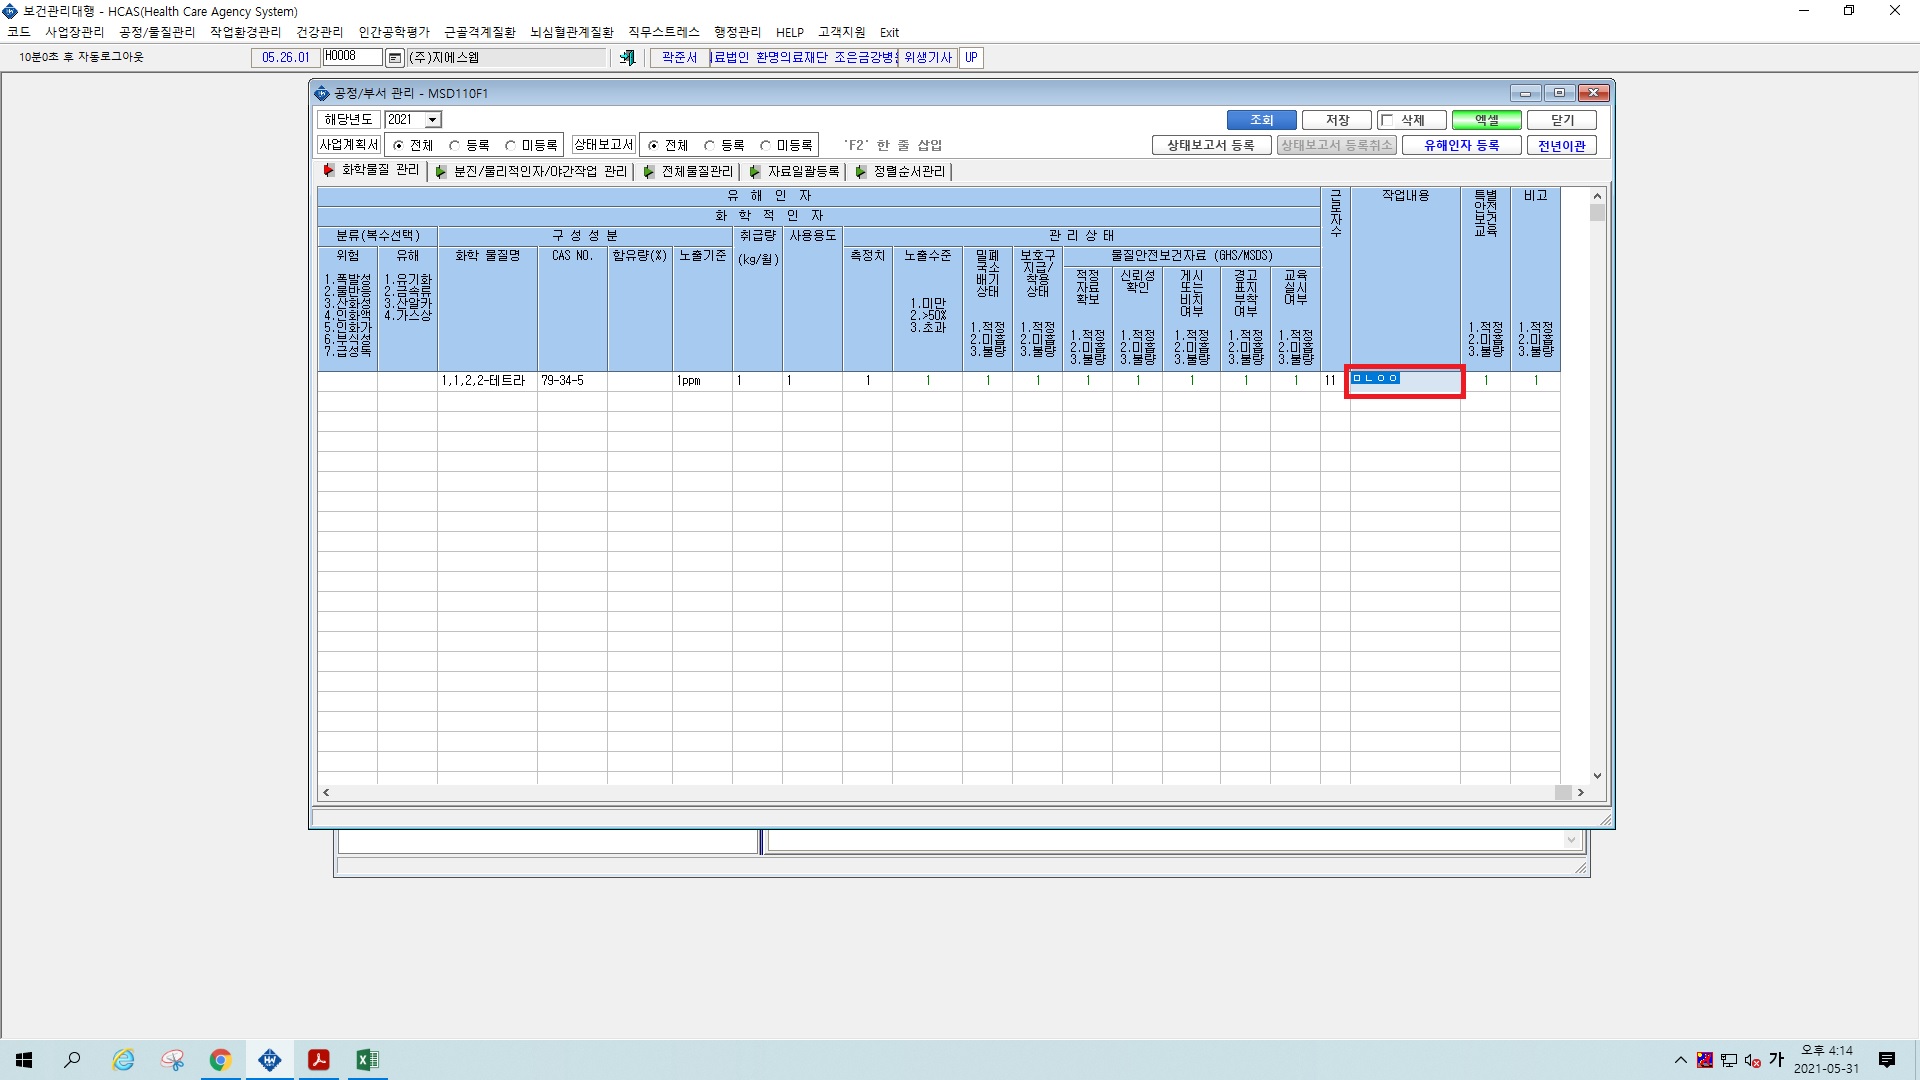Open Windows search magnifier icon

pos(72,1060)
